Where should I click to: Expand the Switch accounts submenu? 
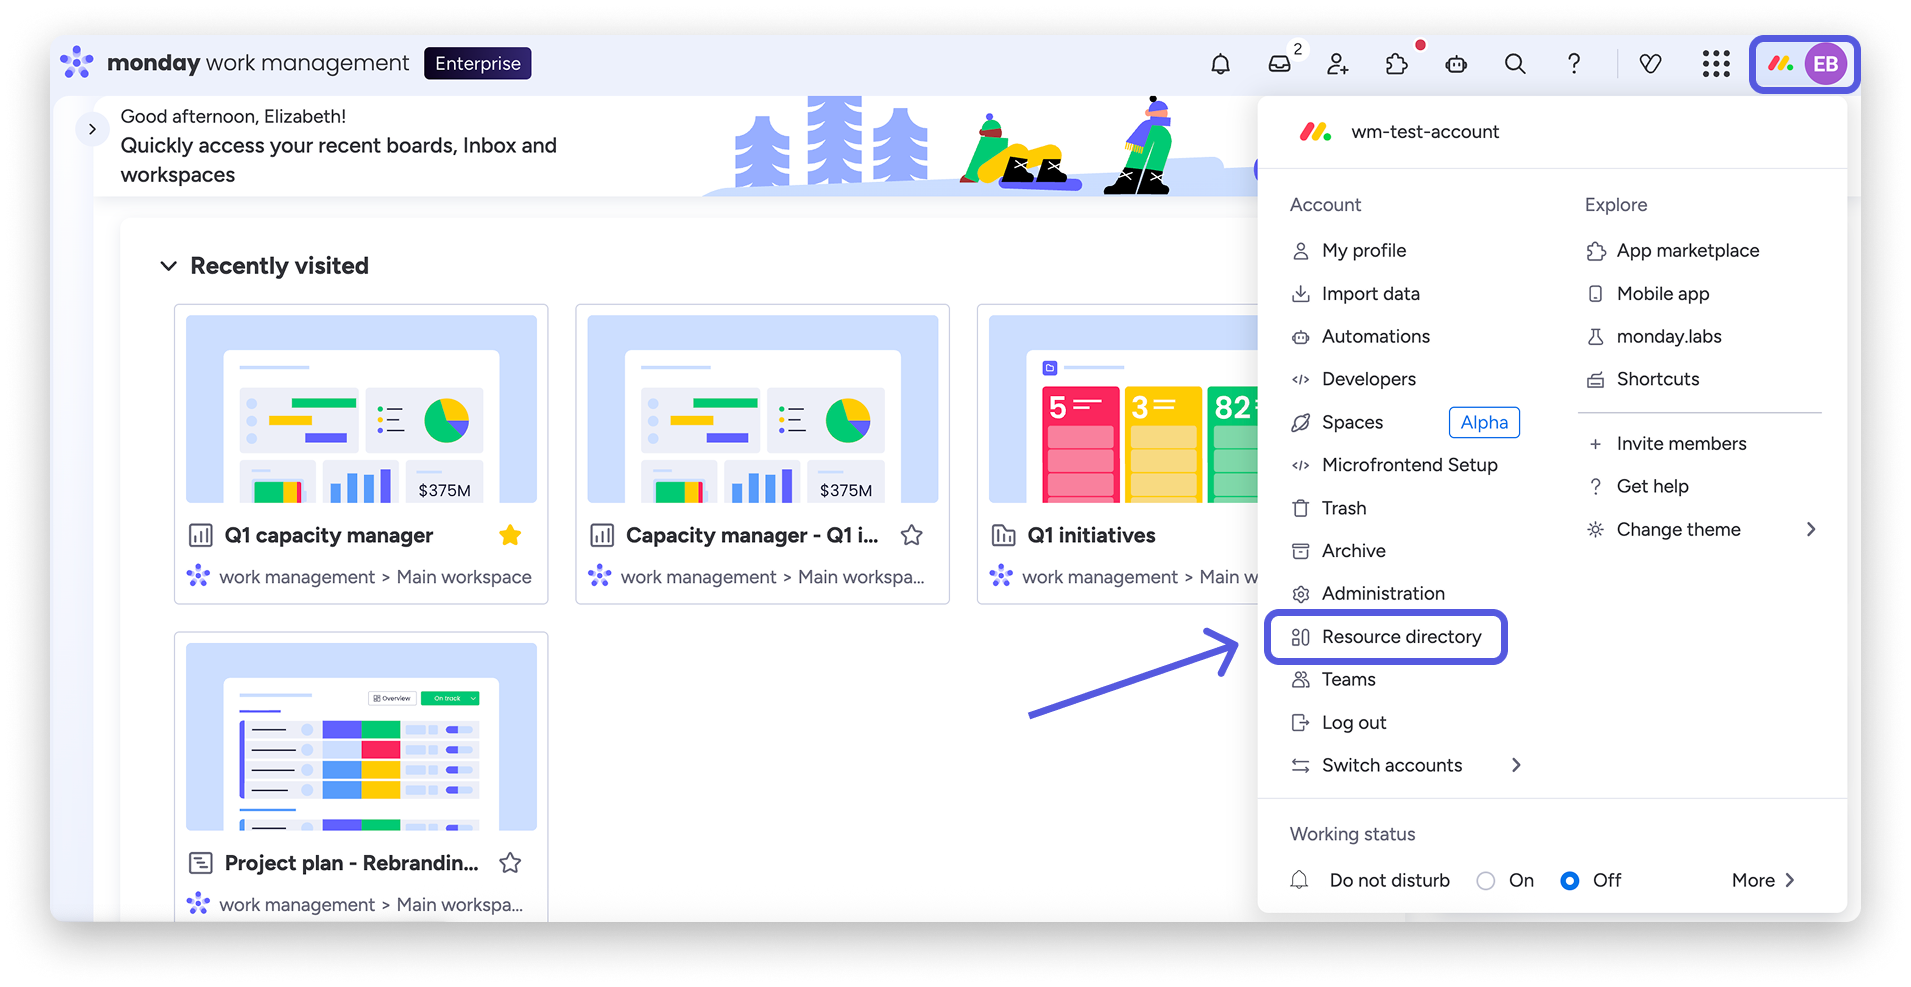(x=1516, y=765)
